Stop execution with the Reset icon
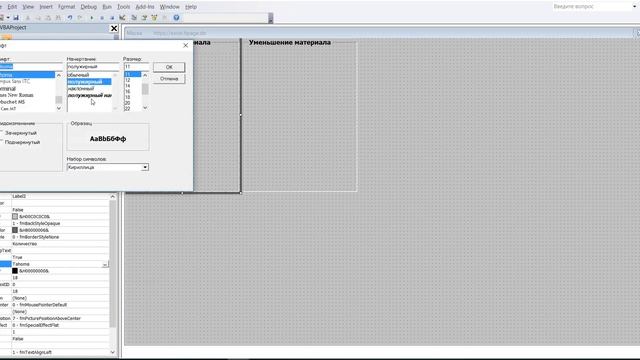 tap(112, 18)
